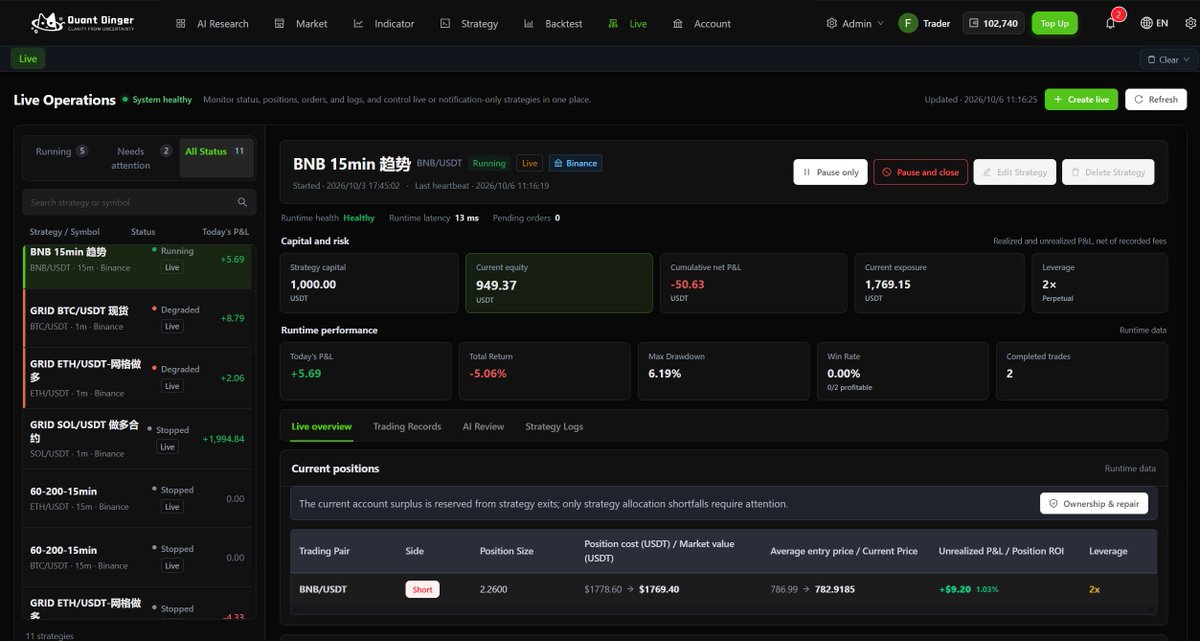Click the globe language icon
1200x641 pixels.
(x=1146, y=23)
